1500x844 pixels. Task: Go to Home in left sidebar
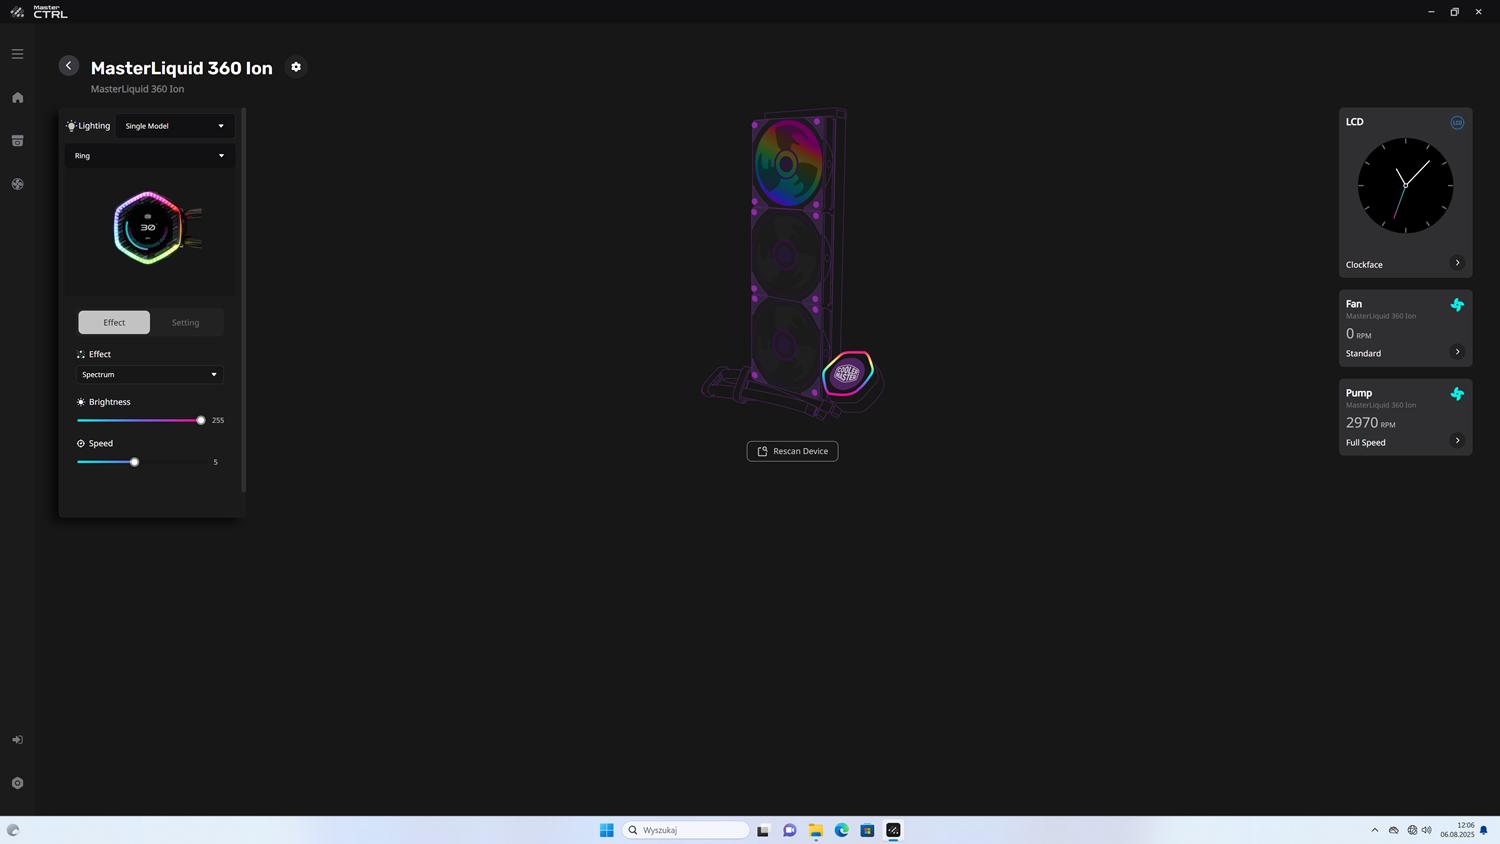(17, 98)
